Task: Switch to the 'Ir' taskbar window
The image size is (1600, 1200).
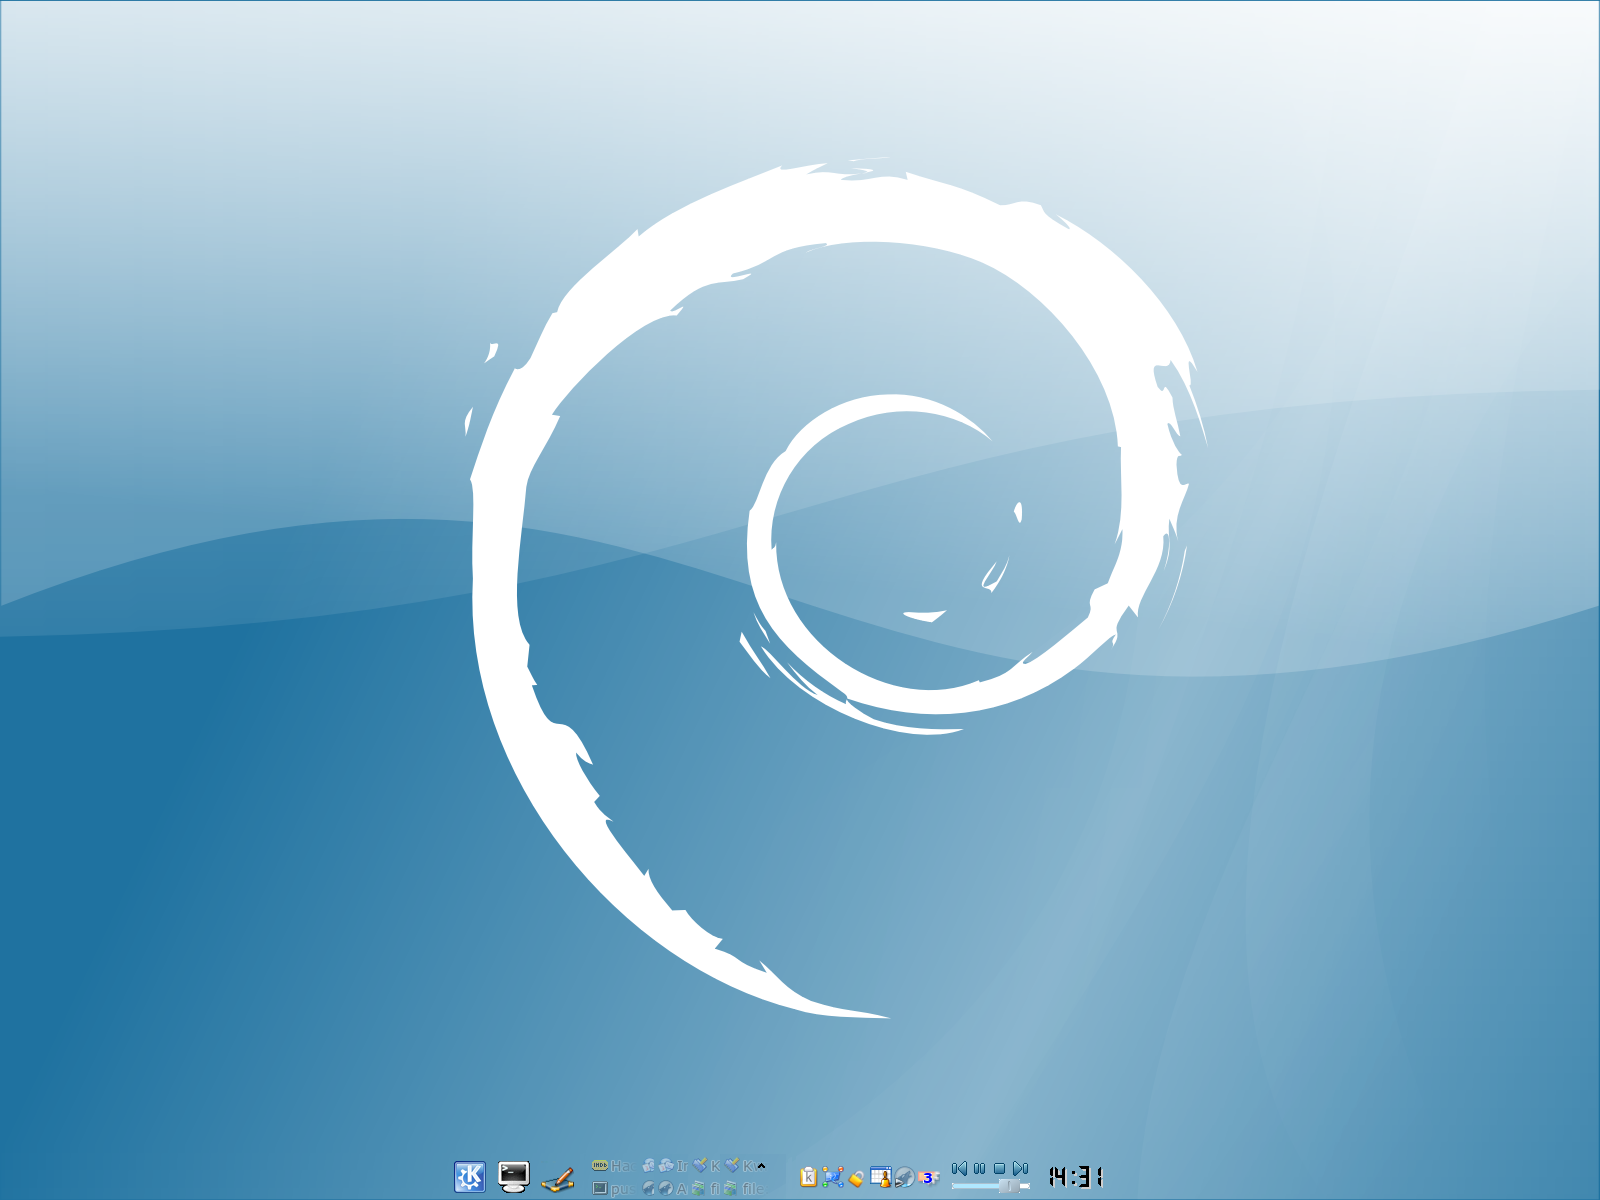Action: point(675,1165)
